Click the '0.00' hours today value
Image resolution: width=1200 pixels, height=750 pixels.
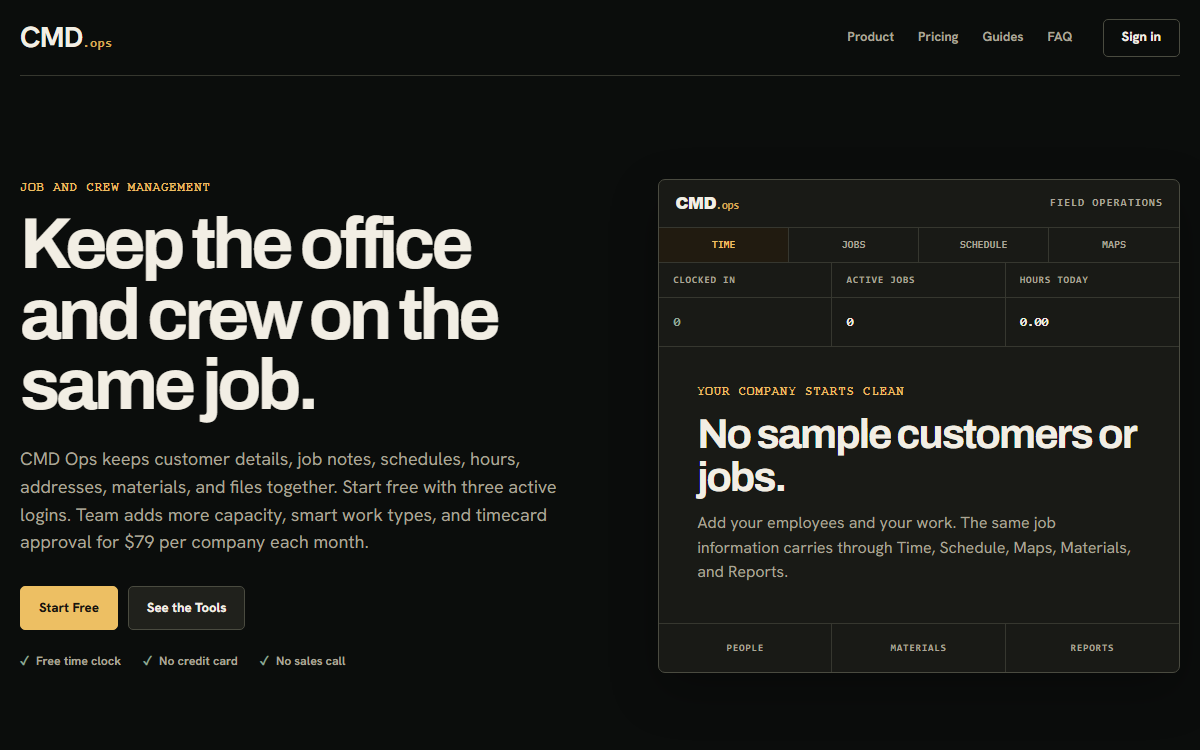click(1034, 323)
